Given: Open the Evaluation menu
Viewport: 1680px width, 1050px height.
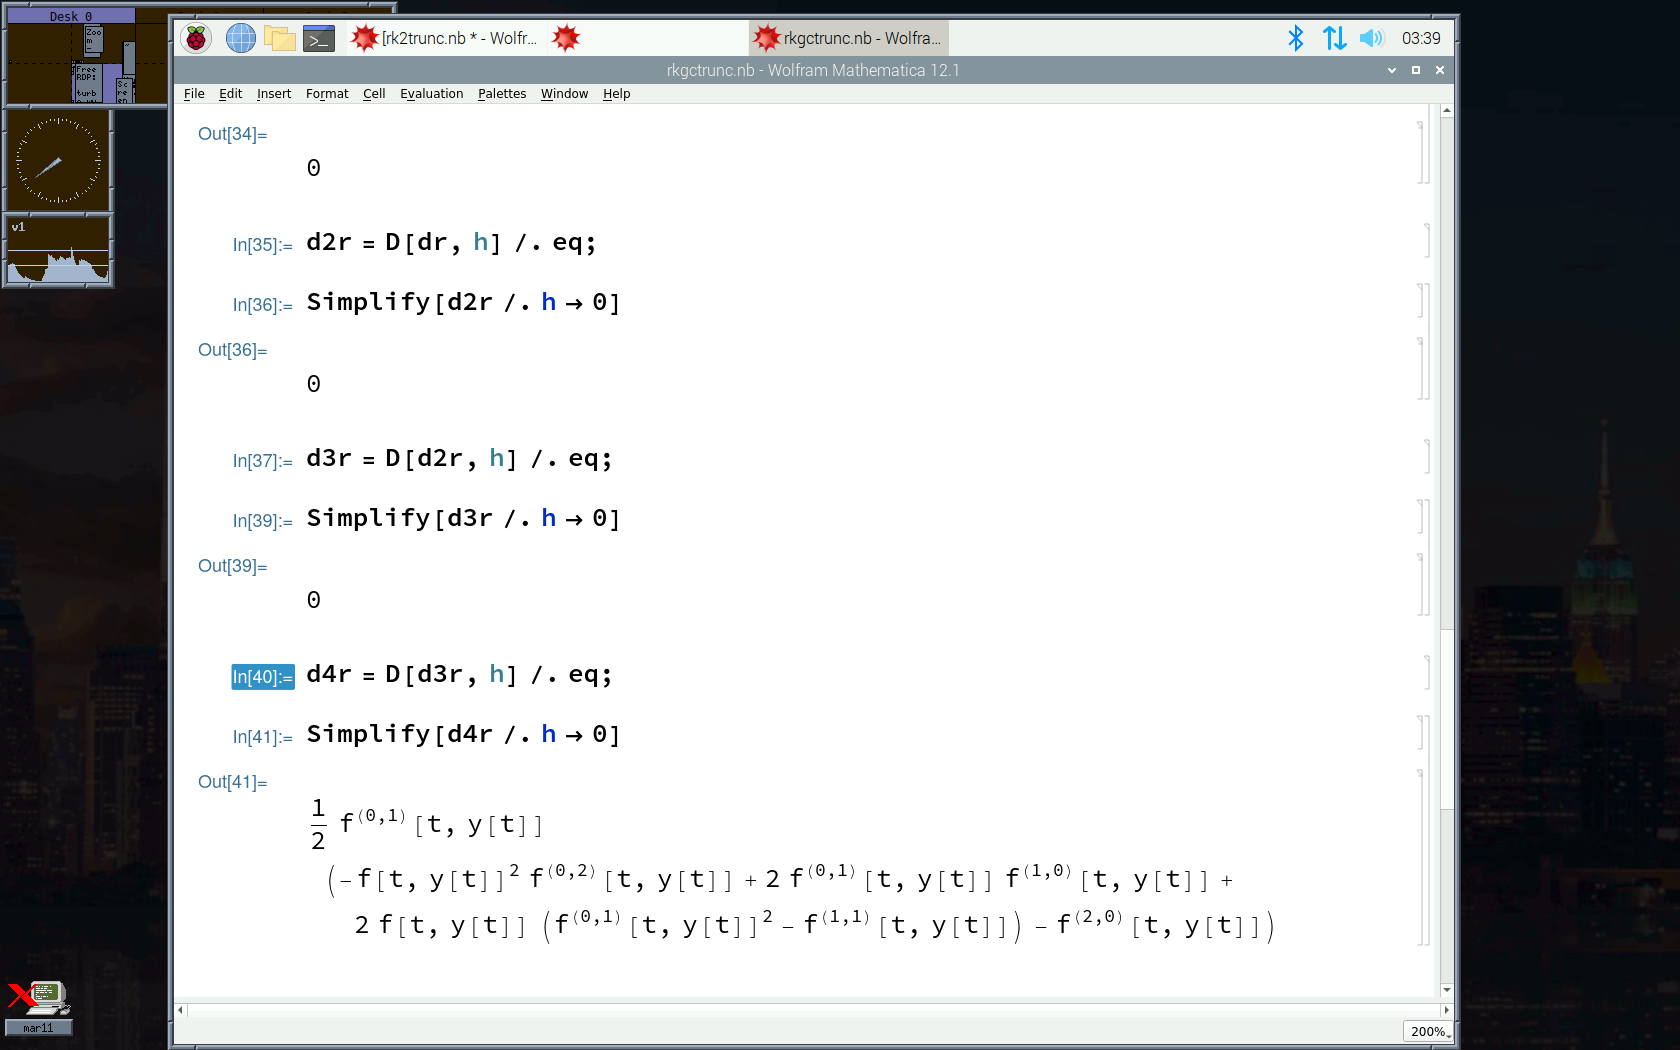Looking at the screenshot, I should pyautogui.click(x=431, y=94).
